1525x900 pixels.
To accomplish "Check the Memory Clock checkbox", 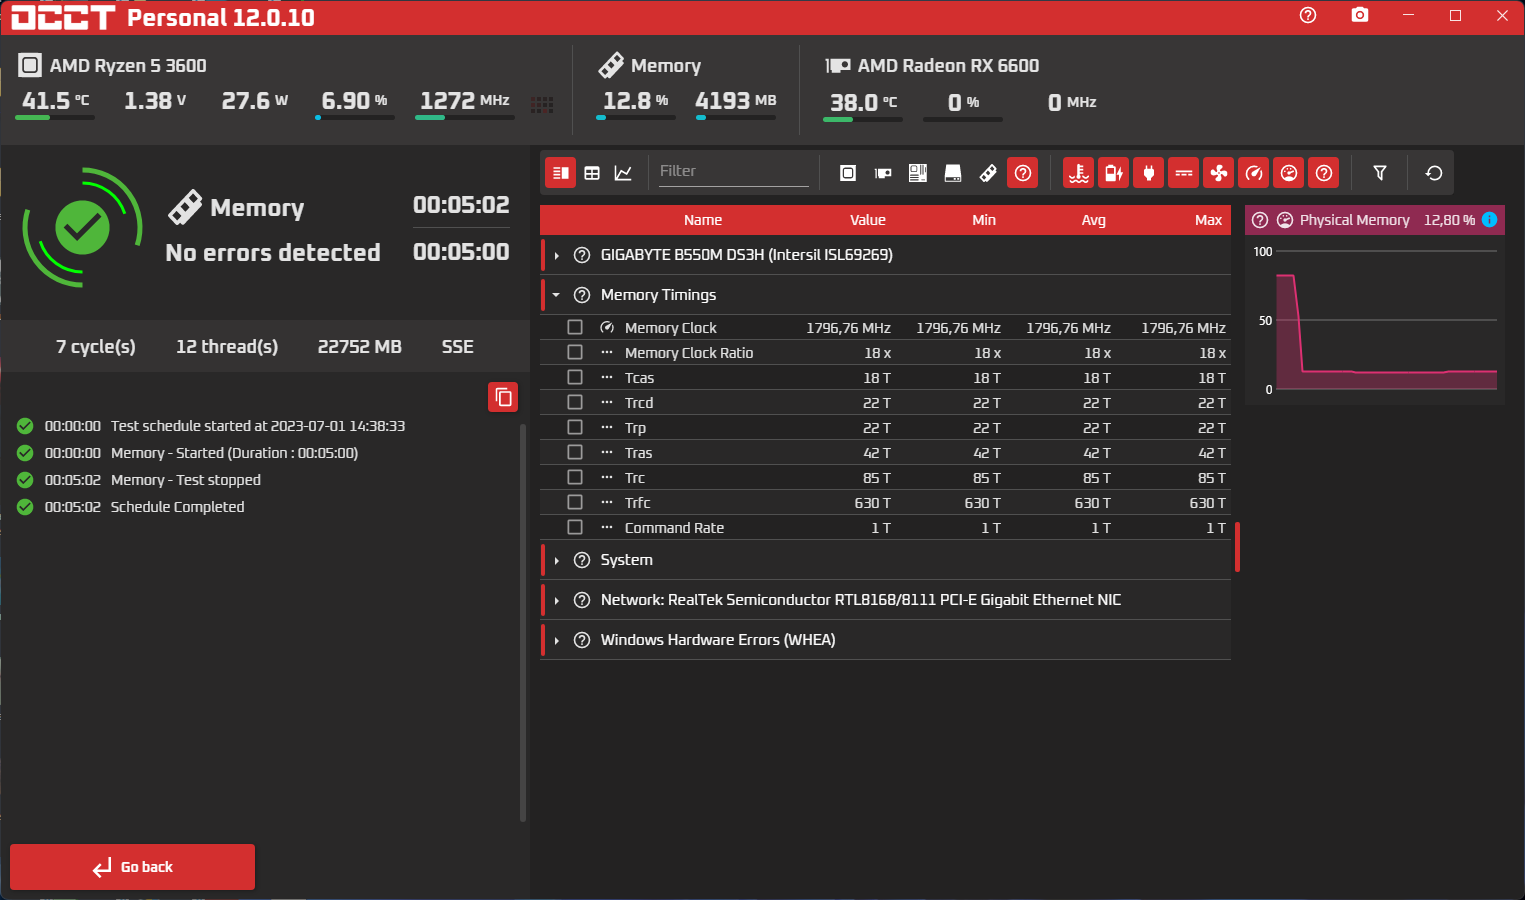I will point(575,327).
